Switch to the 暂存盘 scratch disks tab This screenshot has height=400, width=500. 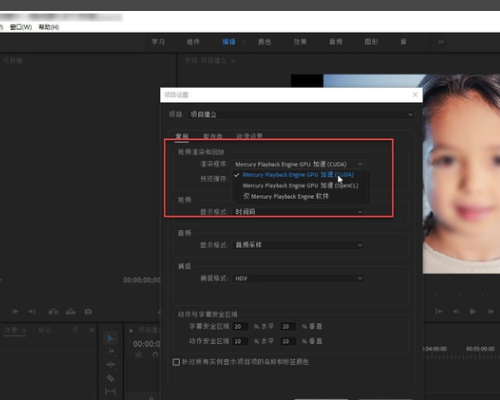pos(213,136)
